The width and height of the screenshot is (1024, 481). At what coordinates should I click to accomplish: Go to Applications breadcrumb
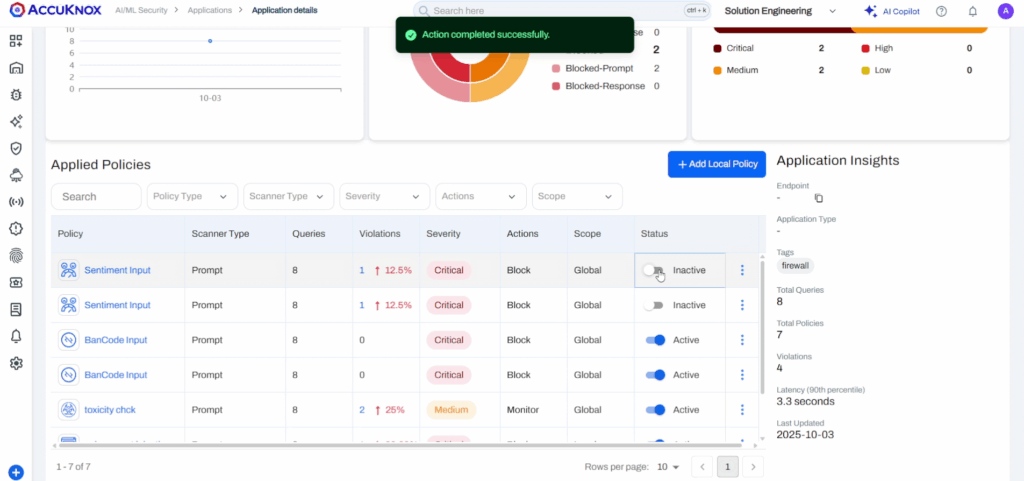210,10
